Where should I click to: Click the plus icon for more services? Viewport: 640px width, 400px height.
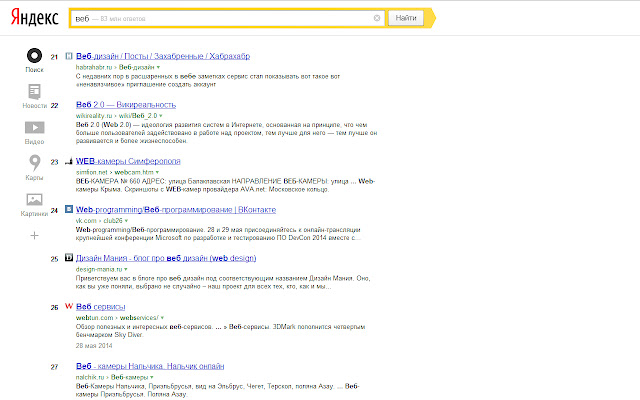[34, 235]
